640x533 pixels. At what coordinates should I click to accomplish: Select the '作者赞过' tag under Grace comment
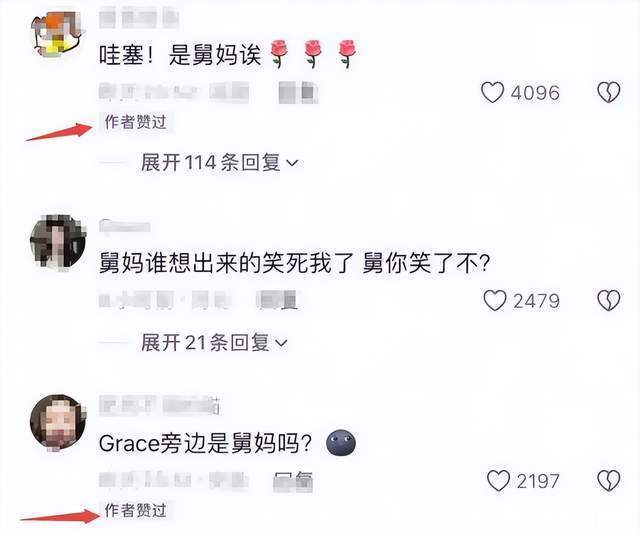136,511
